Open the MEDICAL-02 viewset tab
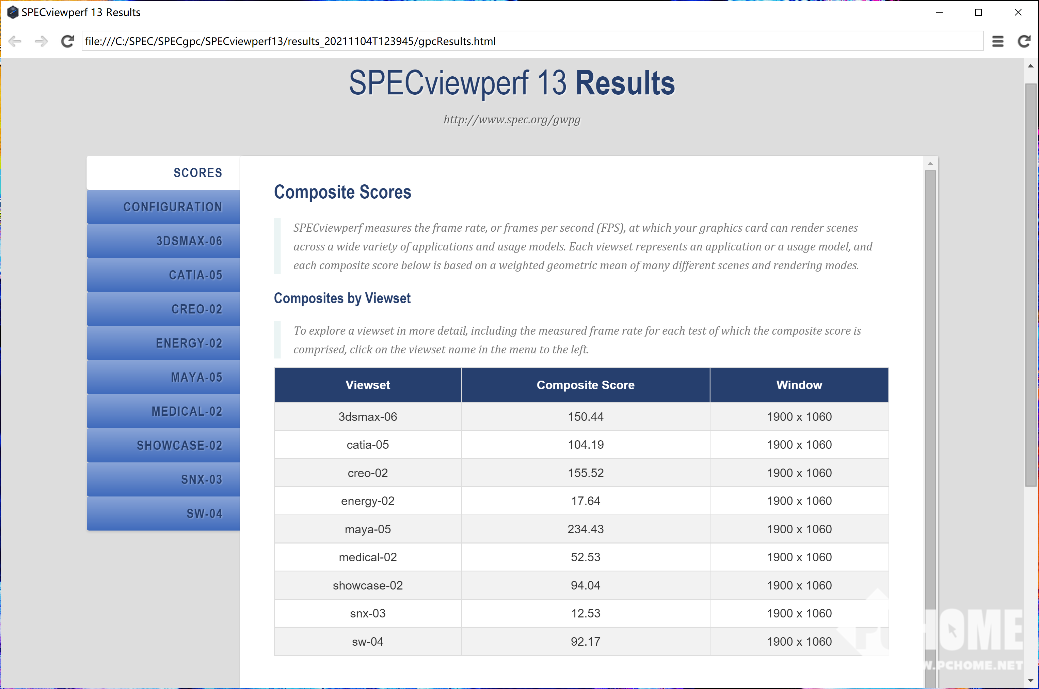This screenshot has width=1039, height=689. [x=163, y=411]
